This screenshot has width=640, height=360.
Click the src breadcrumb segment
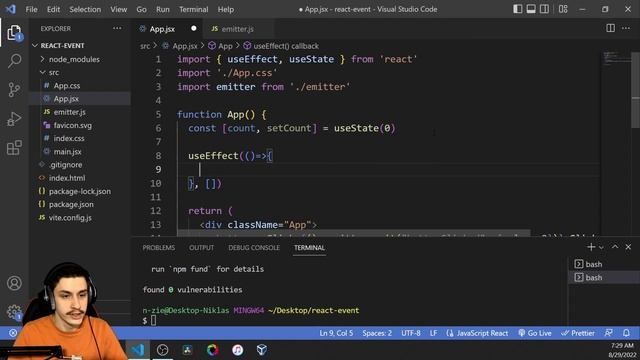tap(145, 46)
